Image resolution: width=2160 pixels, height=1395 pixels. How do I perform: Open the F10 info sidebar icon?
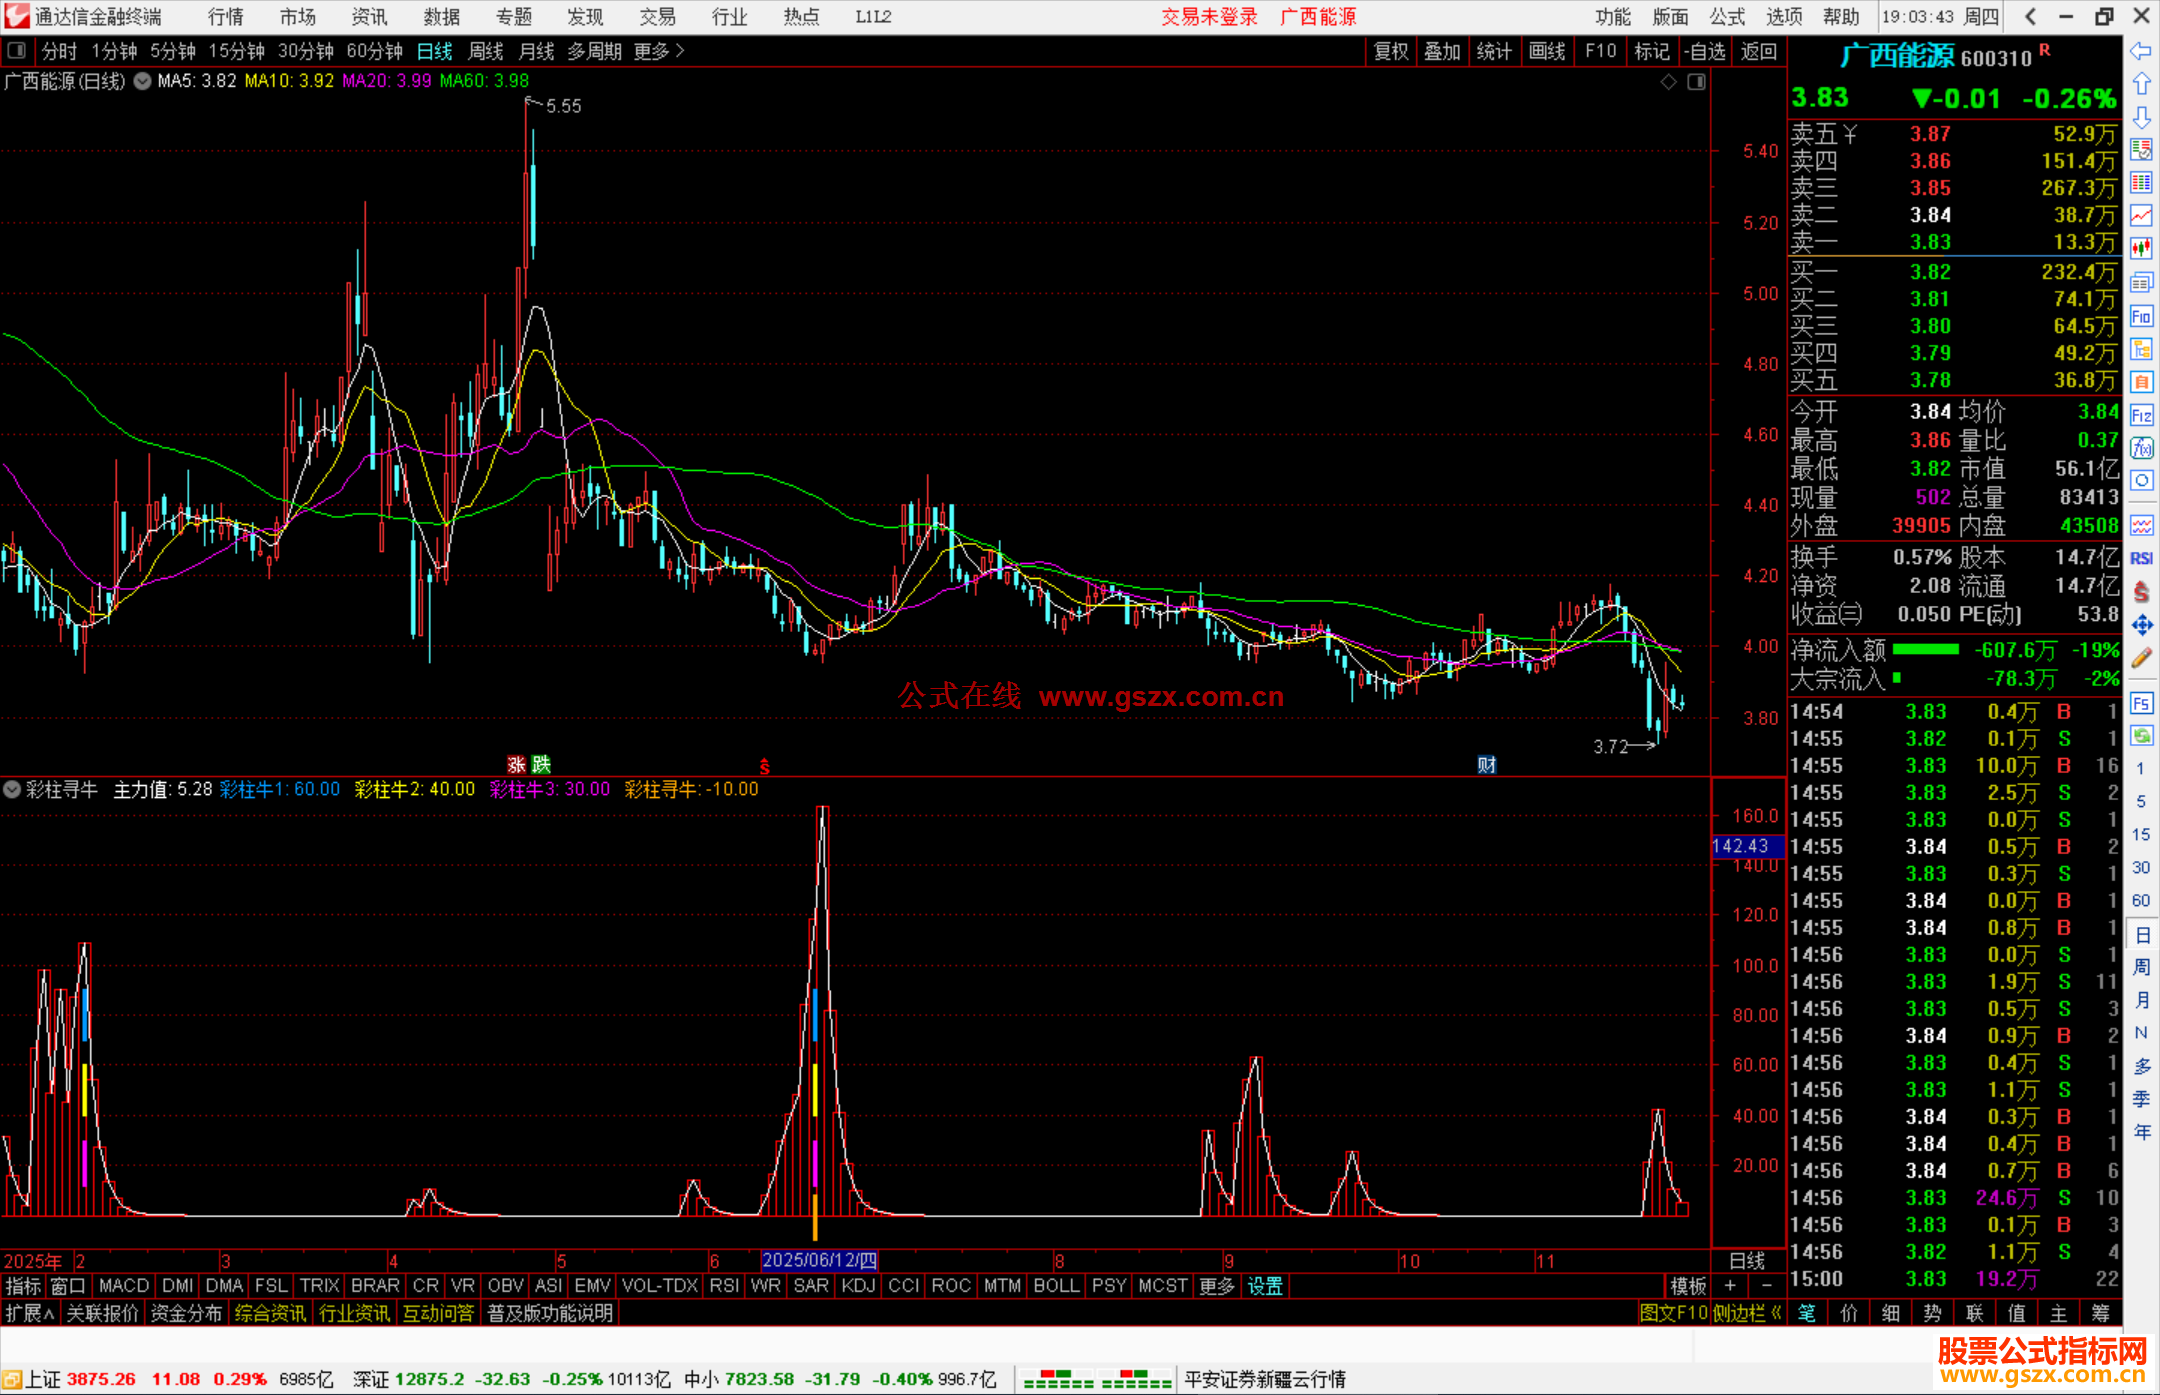[2141, 317]
